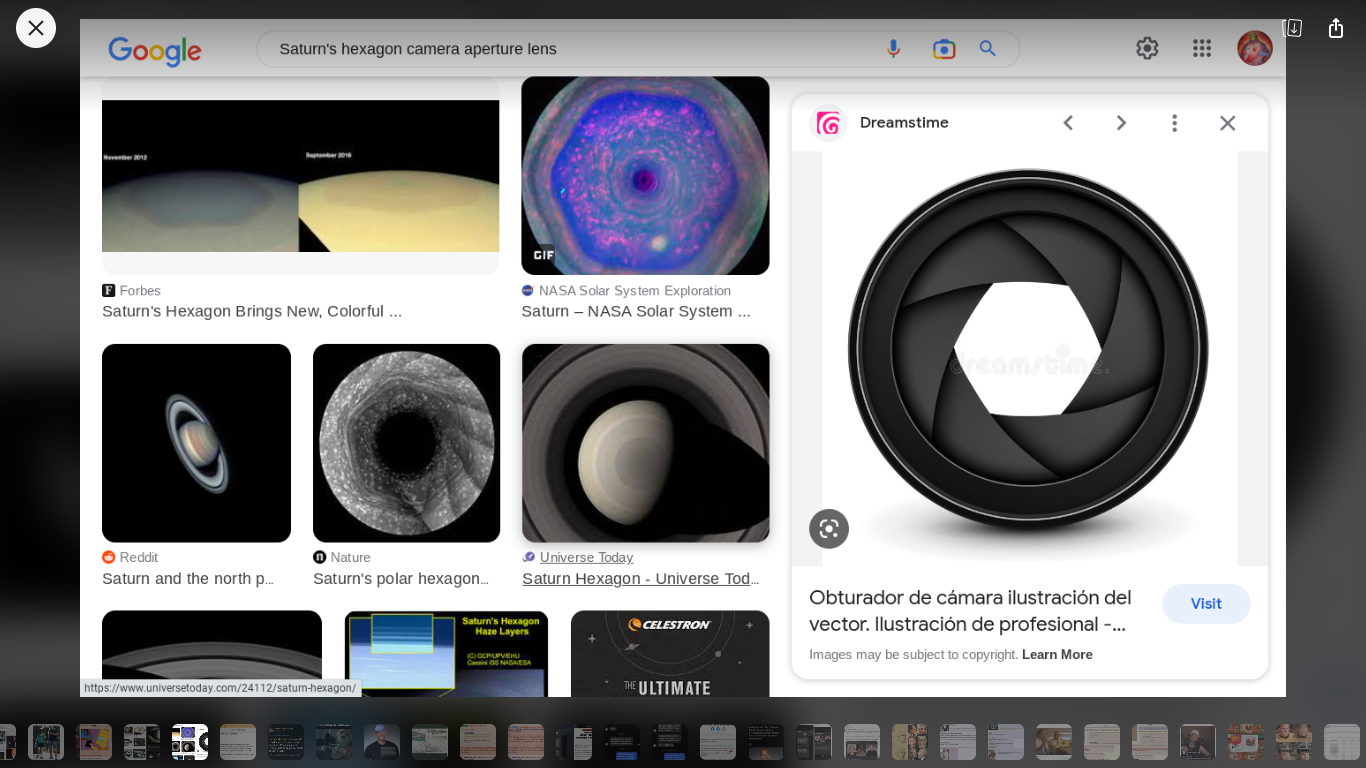Open Saturn's polar hexagon… result title
1366x768 pixels.
coord(401,579)
